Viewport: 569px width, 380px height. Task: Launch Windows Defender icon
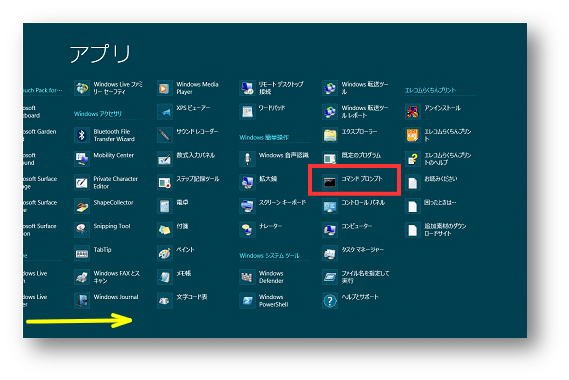click(247, 277)
